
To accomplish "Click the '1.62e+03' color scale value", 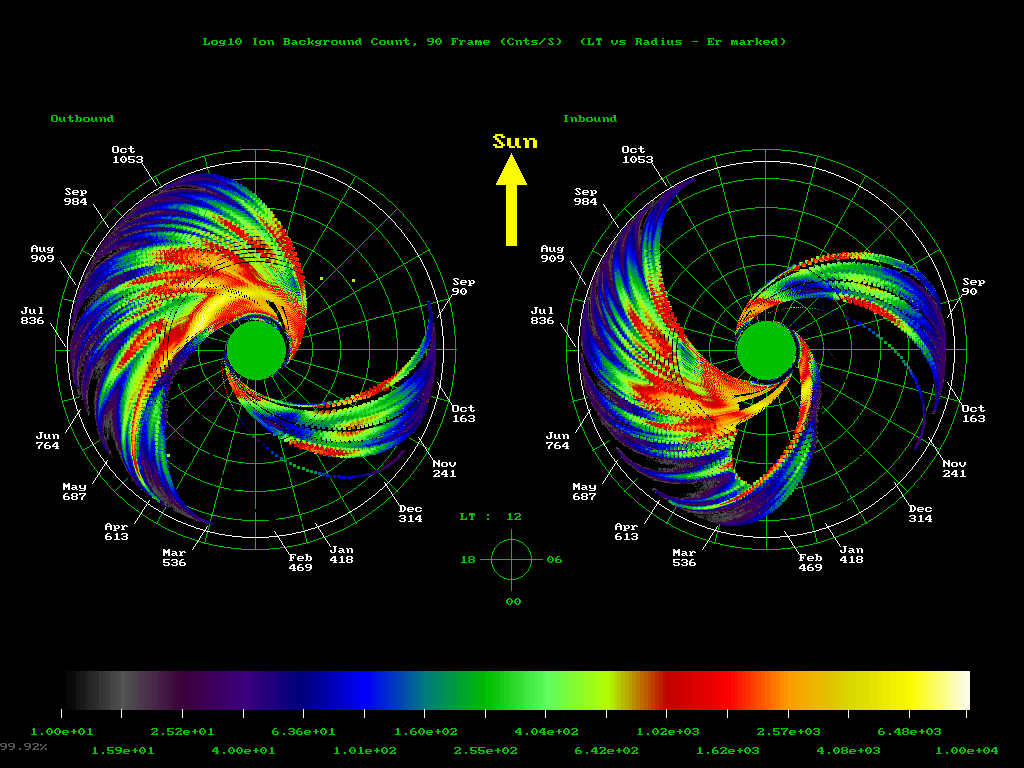I will click(728, 751).
